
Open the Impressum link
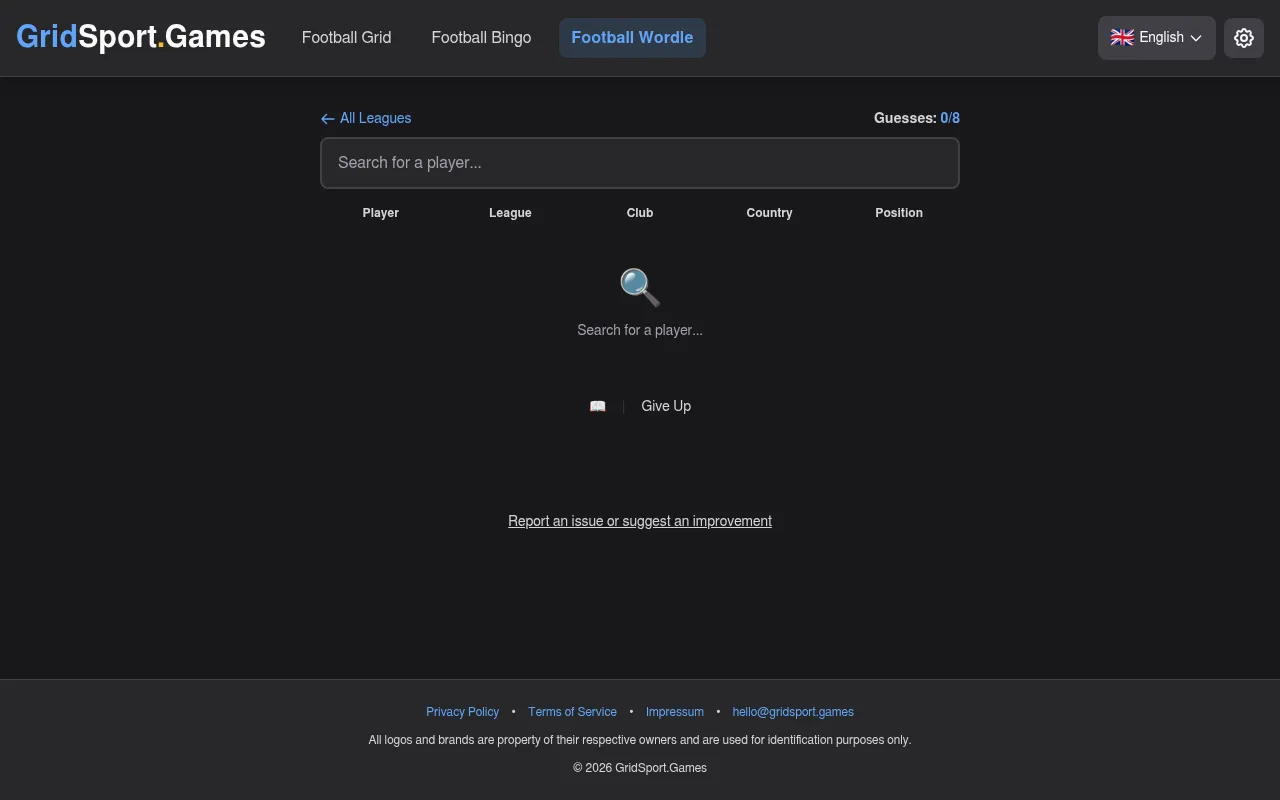point(675,712)
